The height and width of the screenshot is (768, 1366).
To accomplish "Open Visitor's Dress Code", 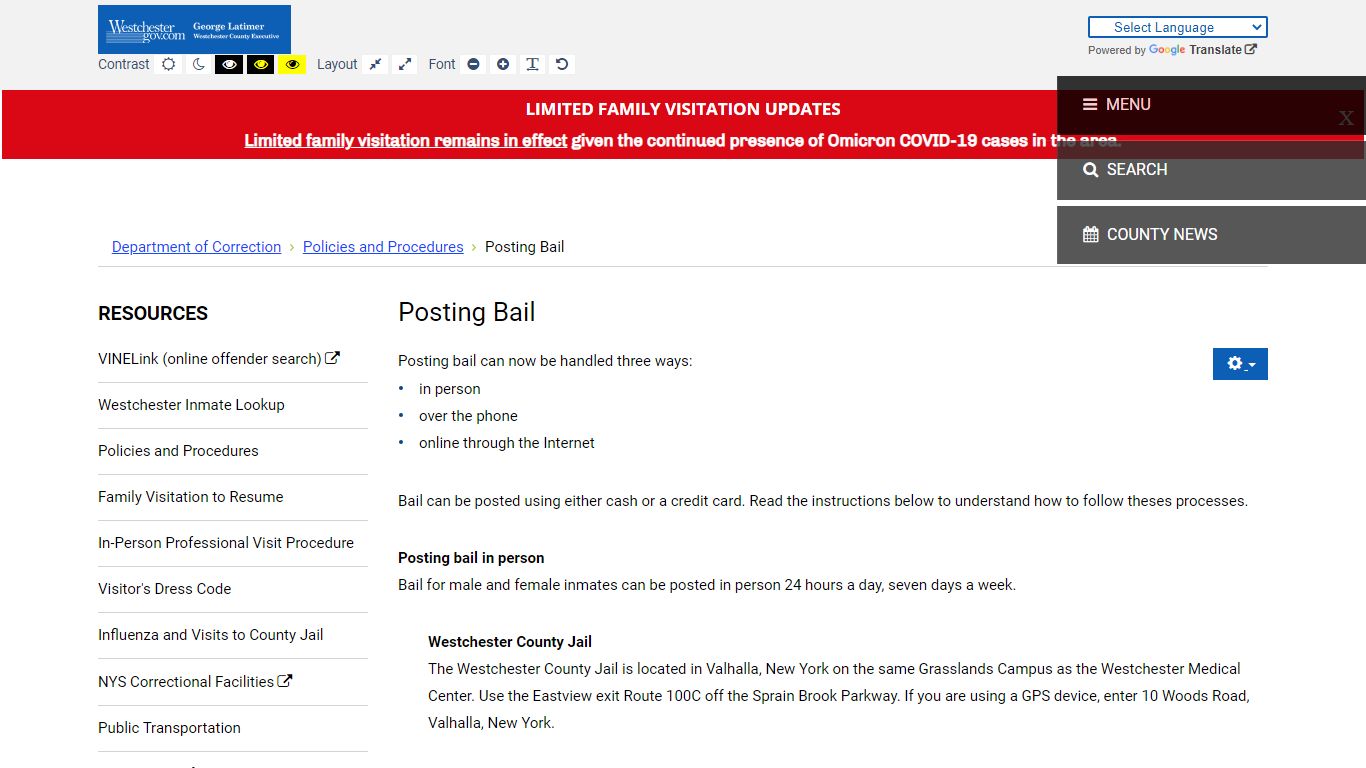I will [x=164, y=589].
